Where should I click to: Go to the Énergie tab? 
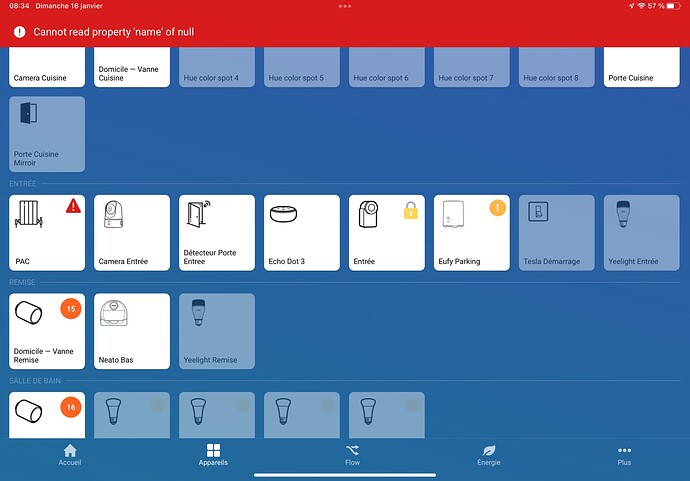(488, 455)
